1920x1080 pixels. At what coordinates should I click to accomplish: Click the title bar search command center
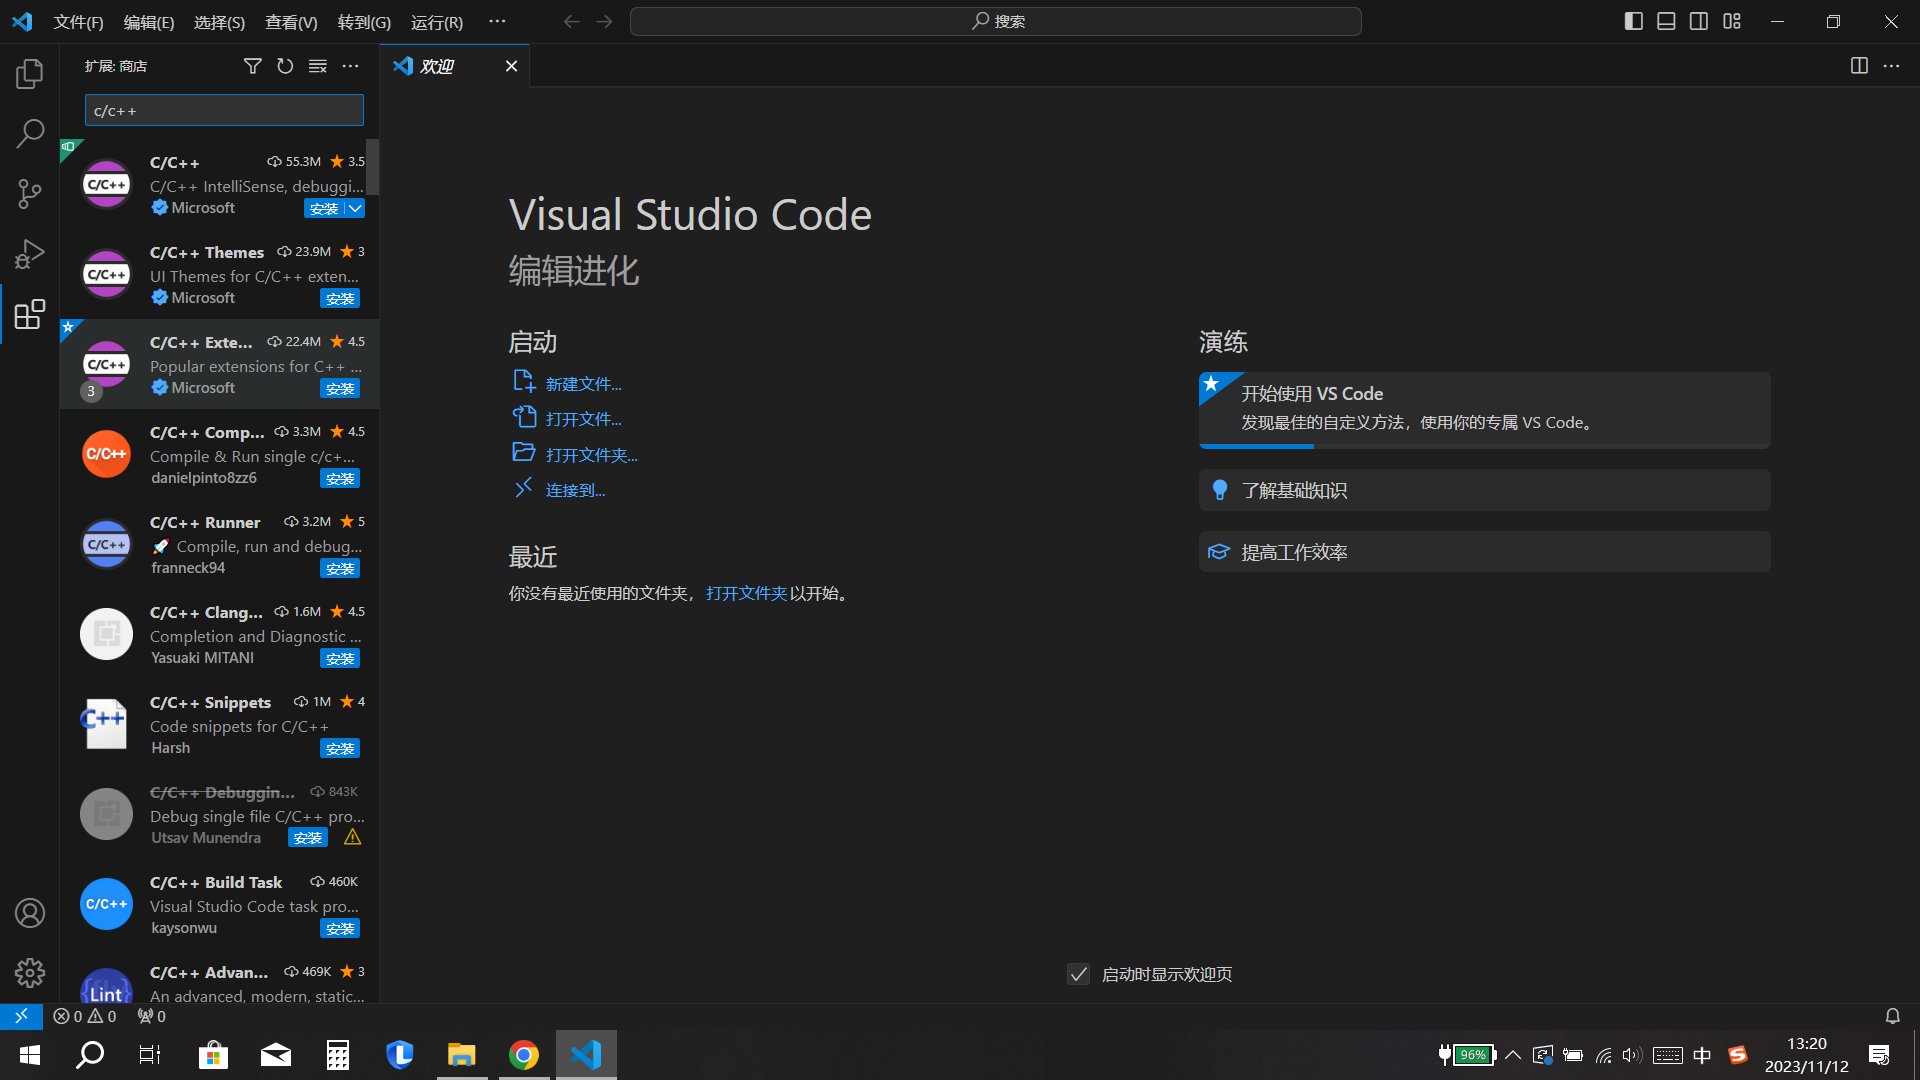coord(995,21)
